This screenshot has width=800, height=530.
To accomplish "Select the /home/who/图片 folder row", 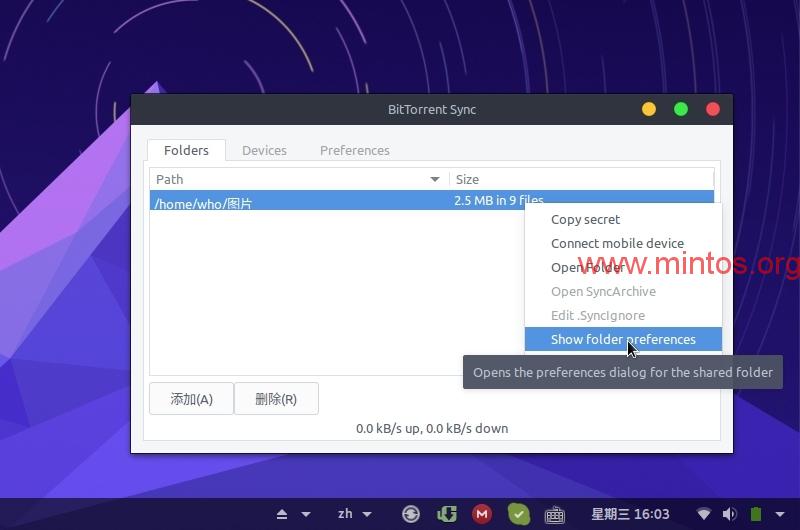I will (432, 200).
